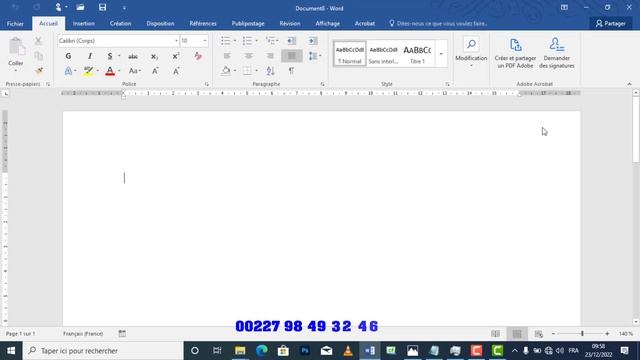Decrease paragraph indent
Screen dimensions: 640x360
click(x=291, y=41)
